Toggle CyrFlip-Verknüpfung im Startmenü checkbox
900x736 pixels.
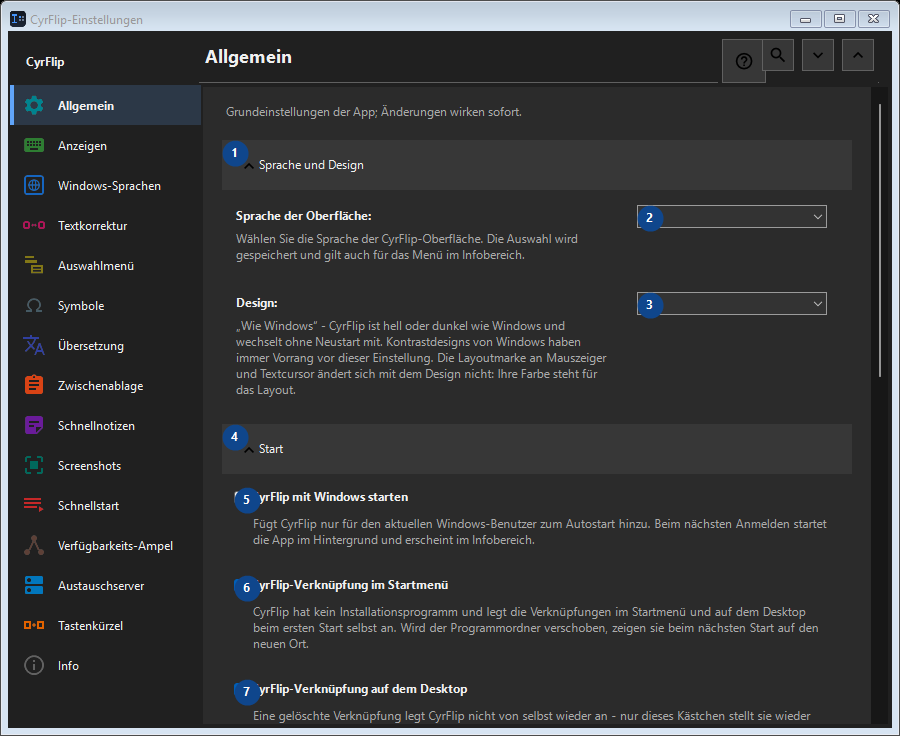pyautogui.click(x=241, y=585)
